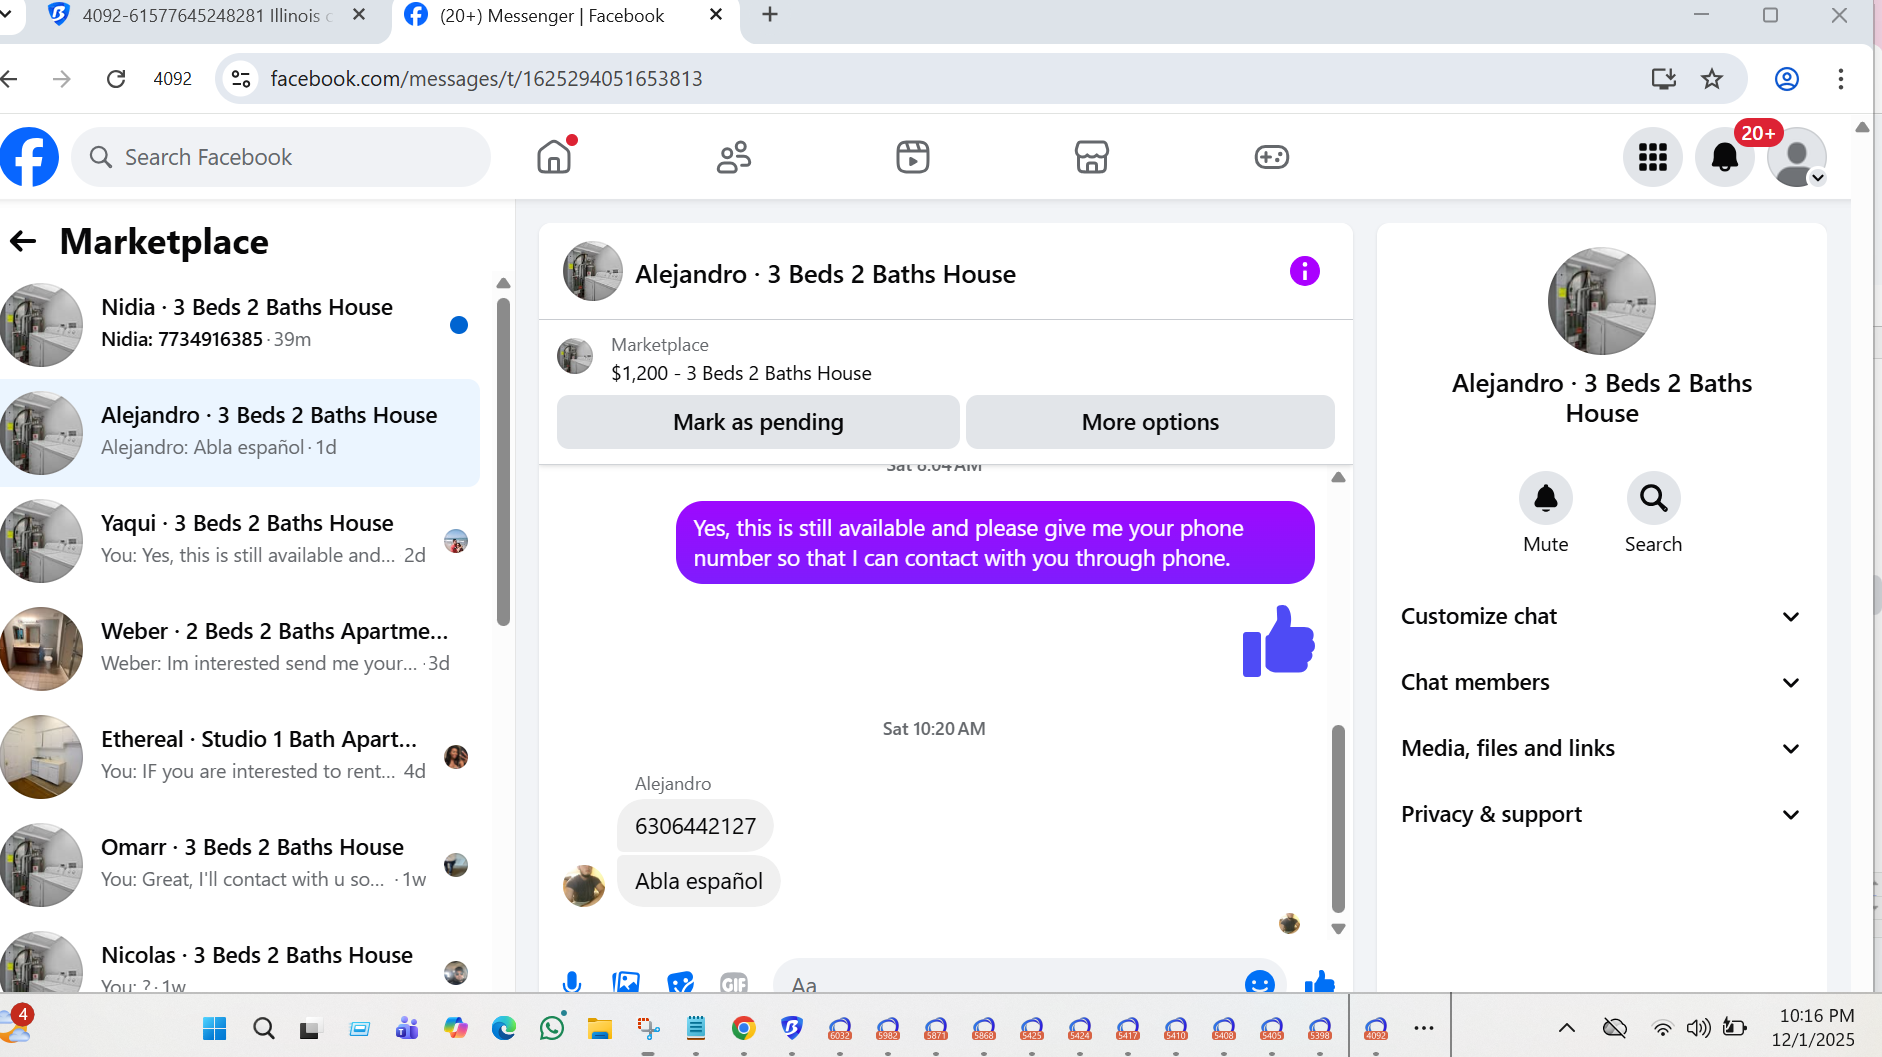
Task: Open the Reels video icon
Action: (x=913, y=157)
